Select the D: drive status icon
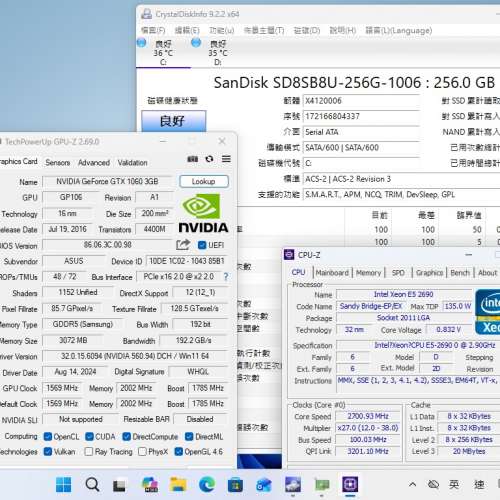This screenshot has width=500, height=500. pyautogui.click(x=196, y=43)
